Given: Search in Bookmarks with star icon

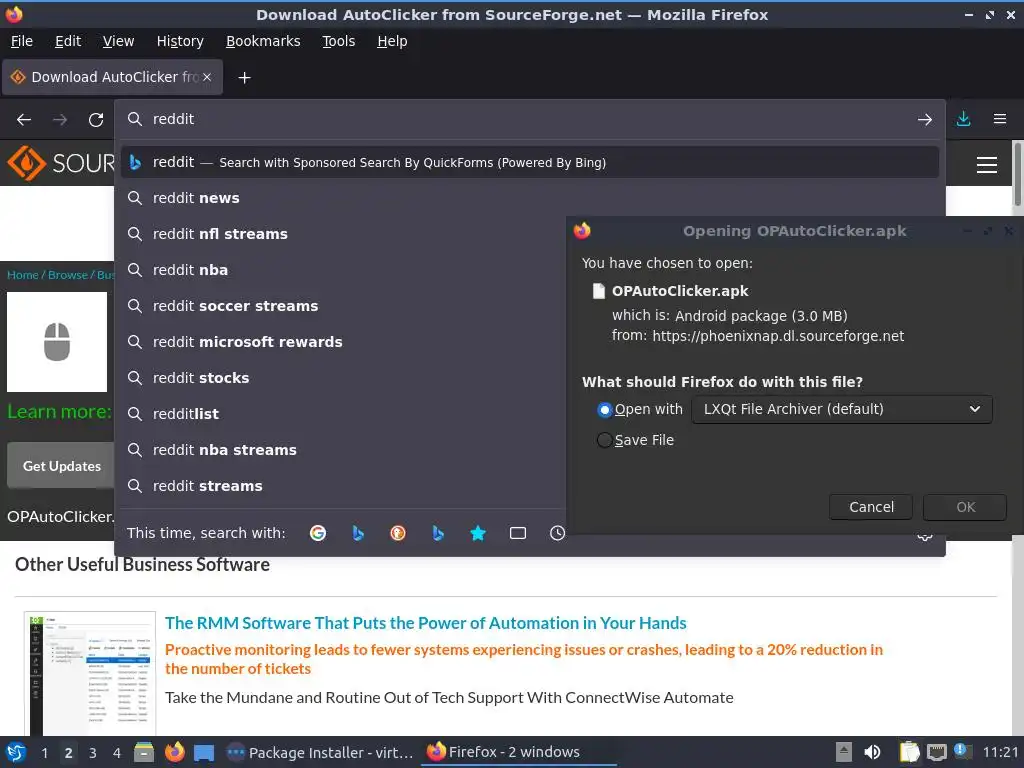Looking at the screenshot, I should [x=478, y=533].
